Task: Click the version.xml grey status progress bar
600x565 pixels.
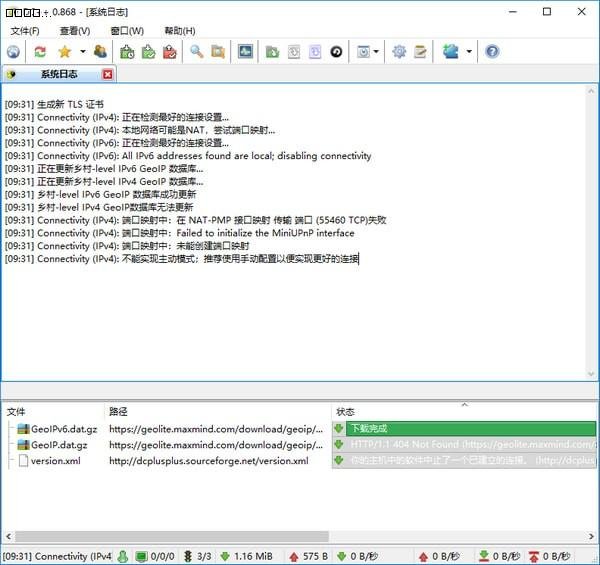Action: (471, 461)
